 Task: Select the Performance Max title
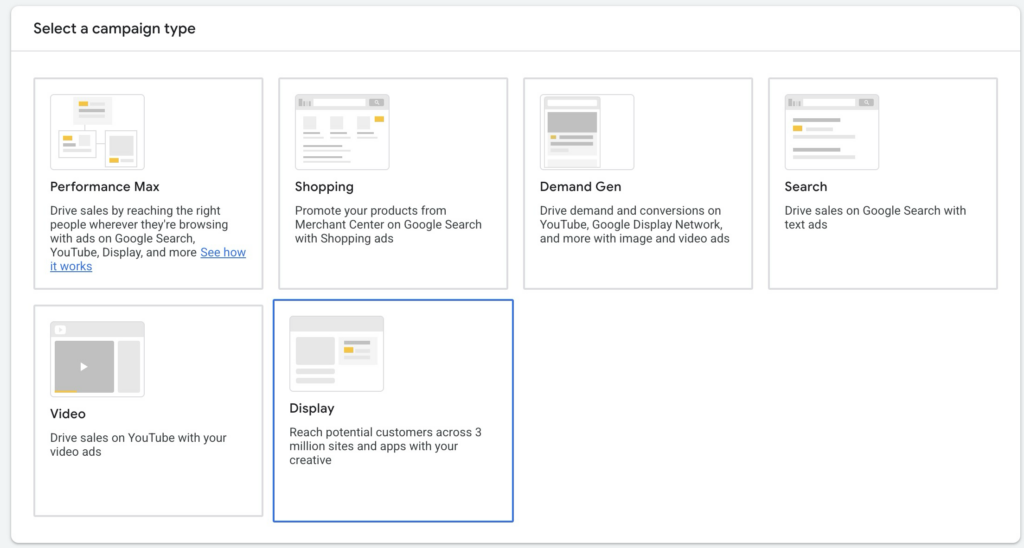[105, 187]
